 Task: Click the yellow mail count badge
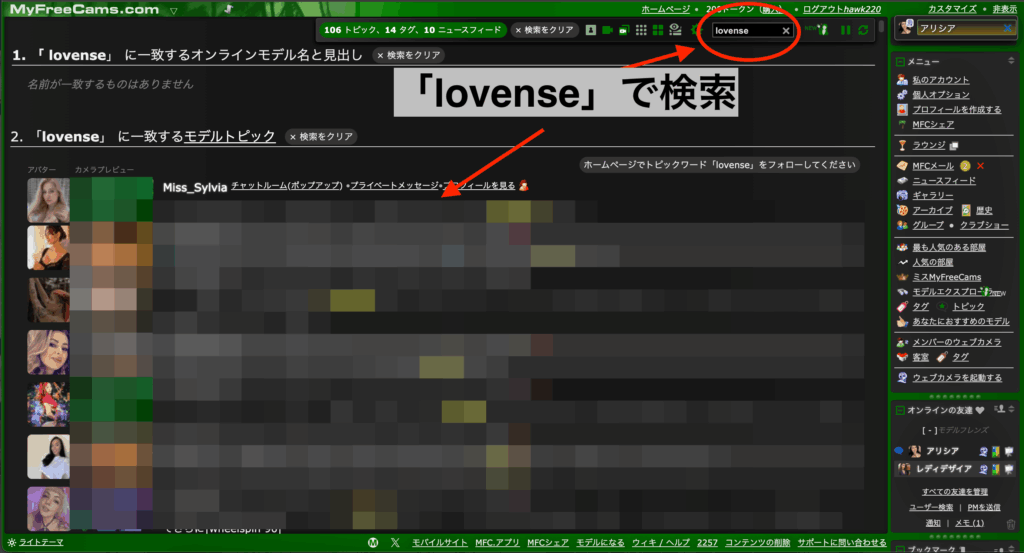point(965,166)
